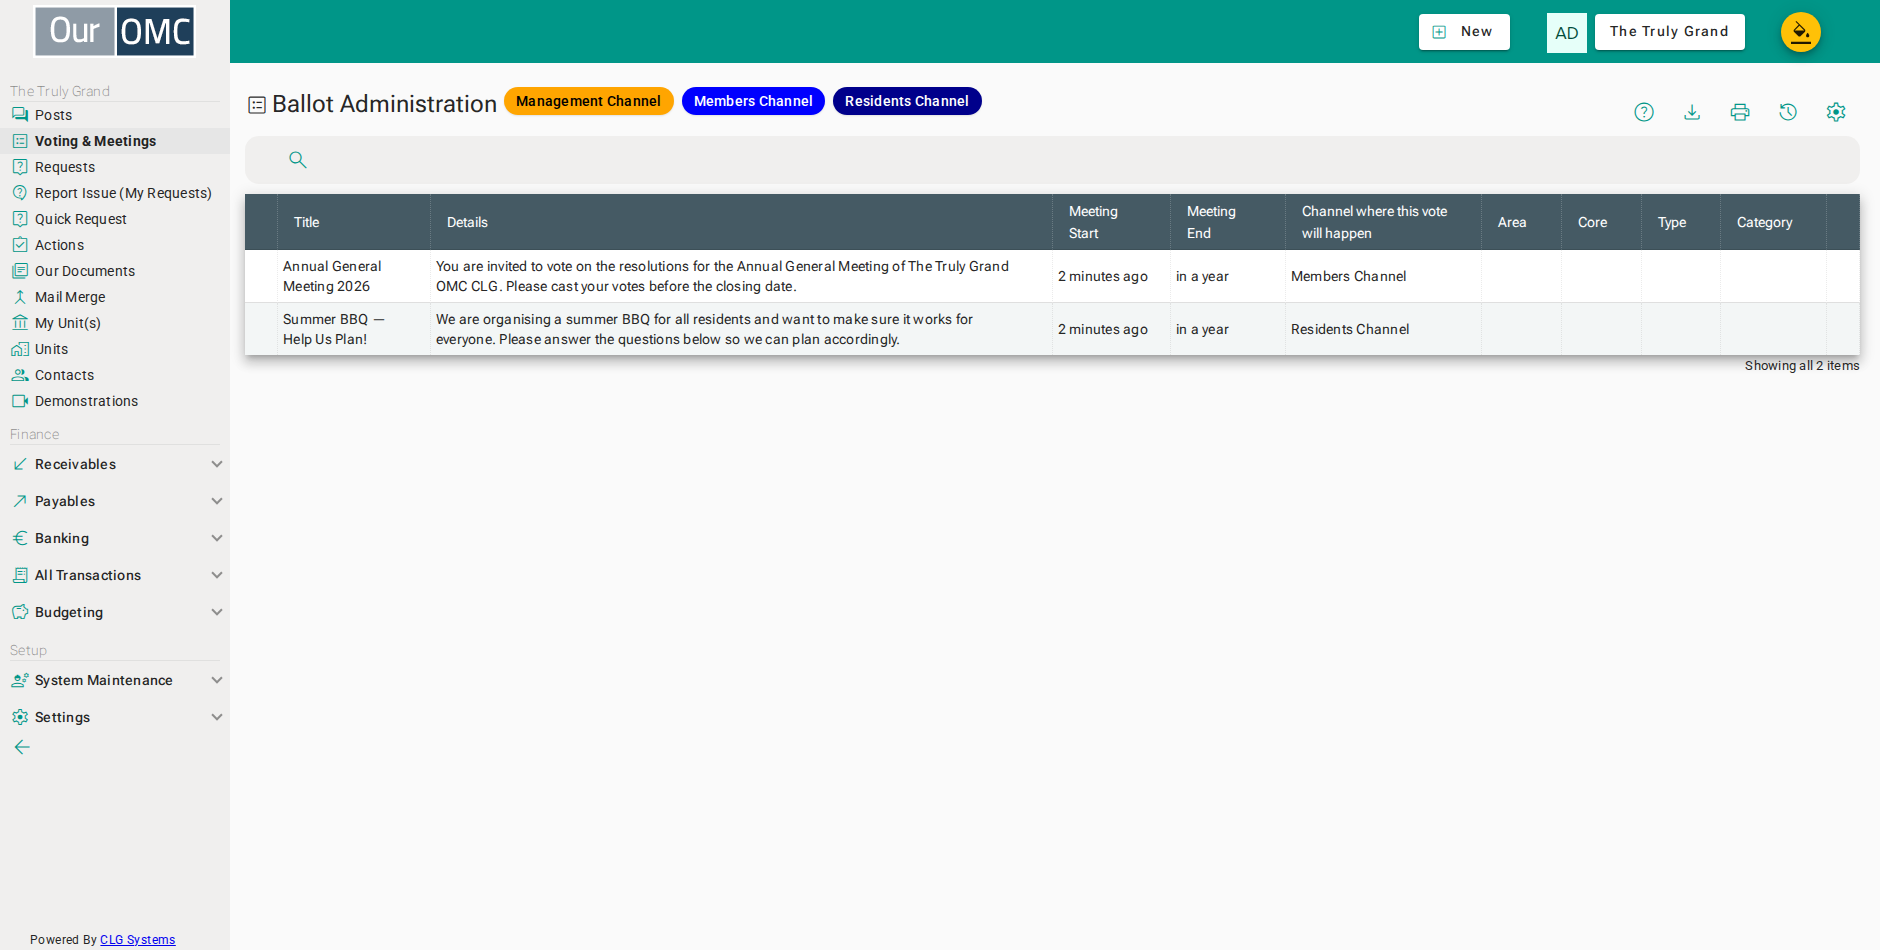1880x950 pixels.
Task: Click the Receivables arrow icon
Action: pyautogui.click(x=20, y=464)
